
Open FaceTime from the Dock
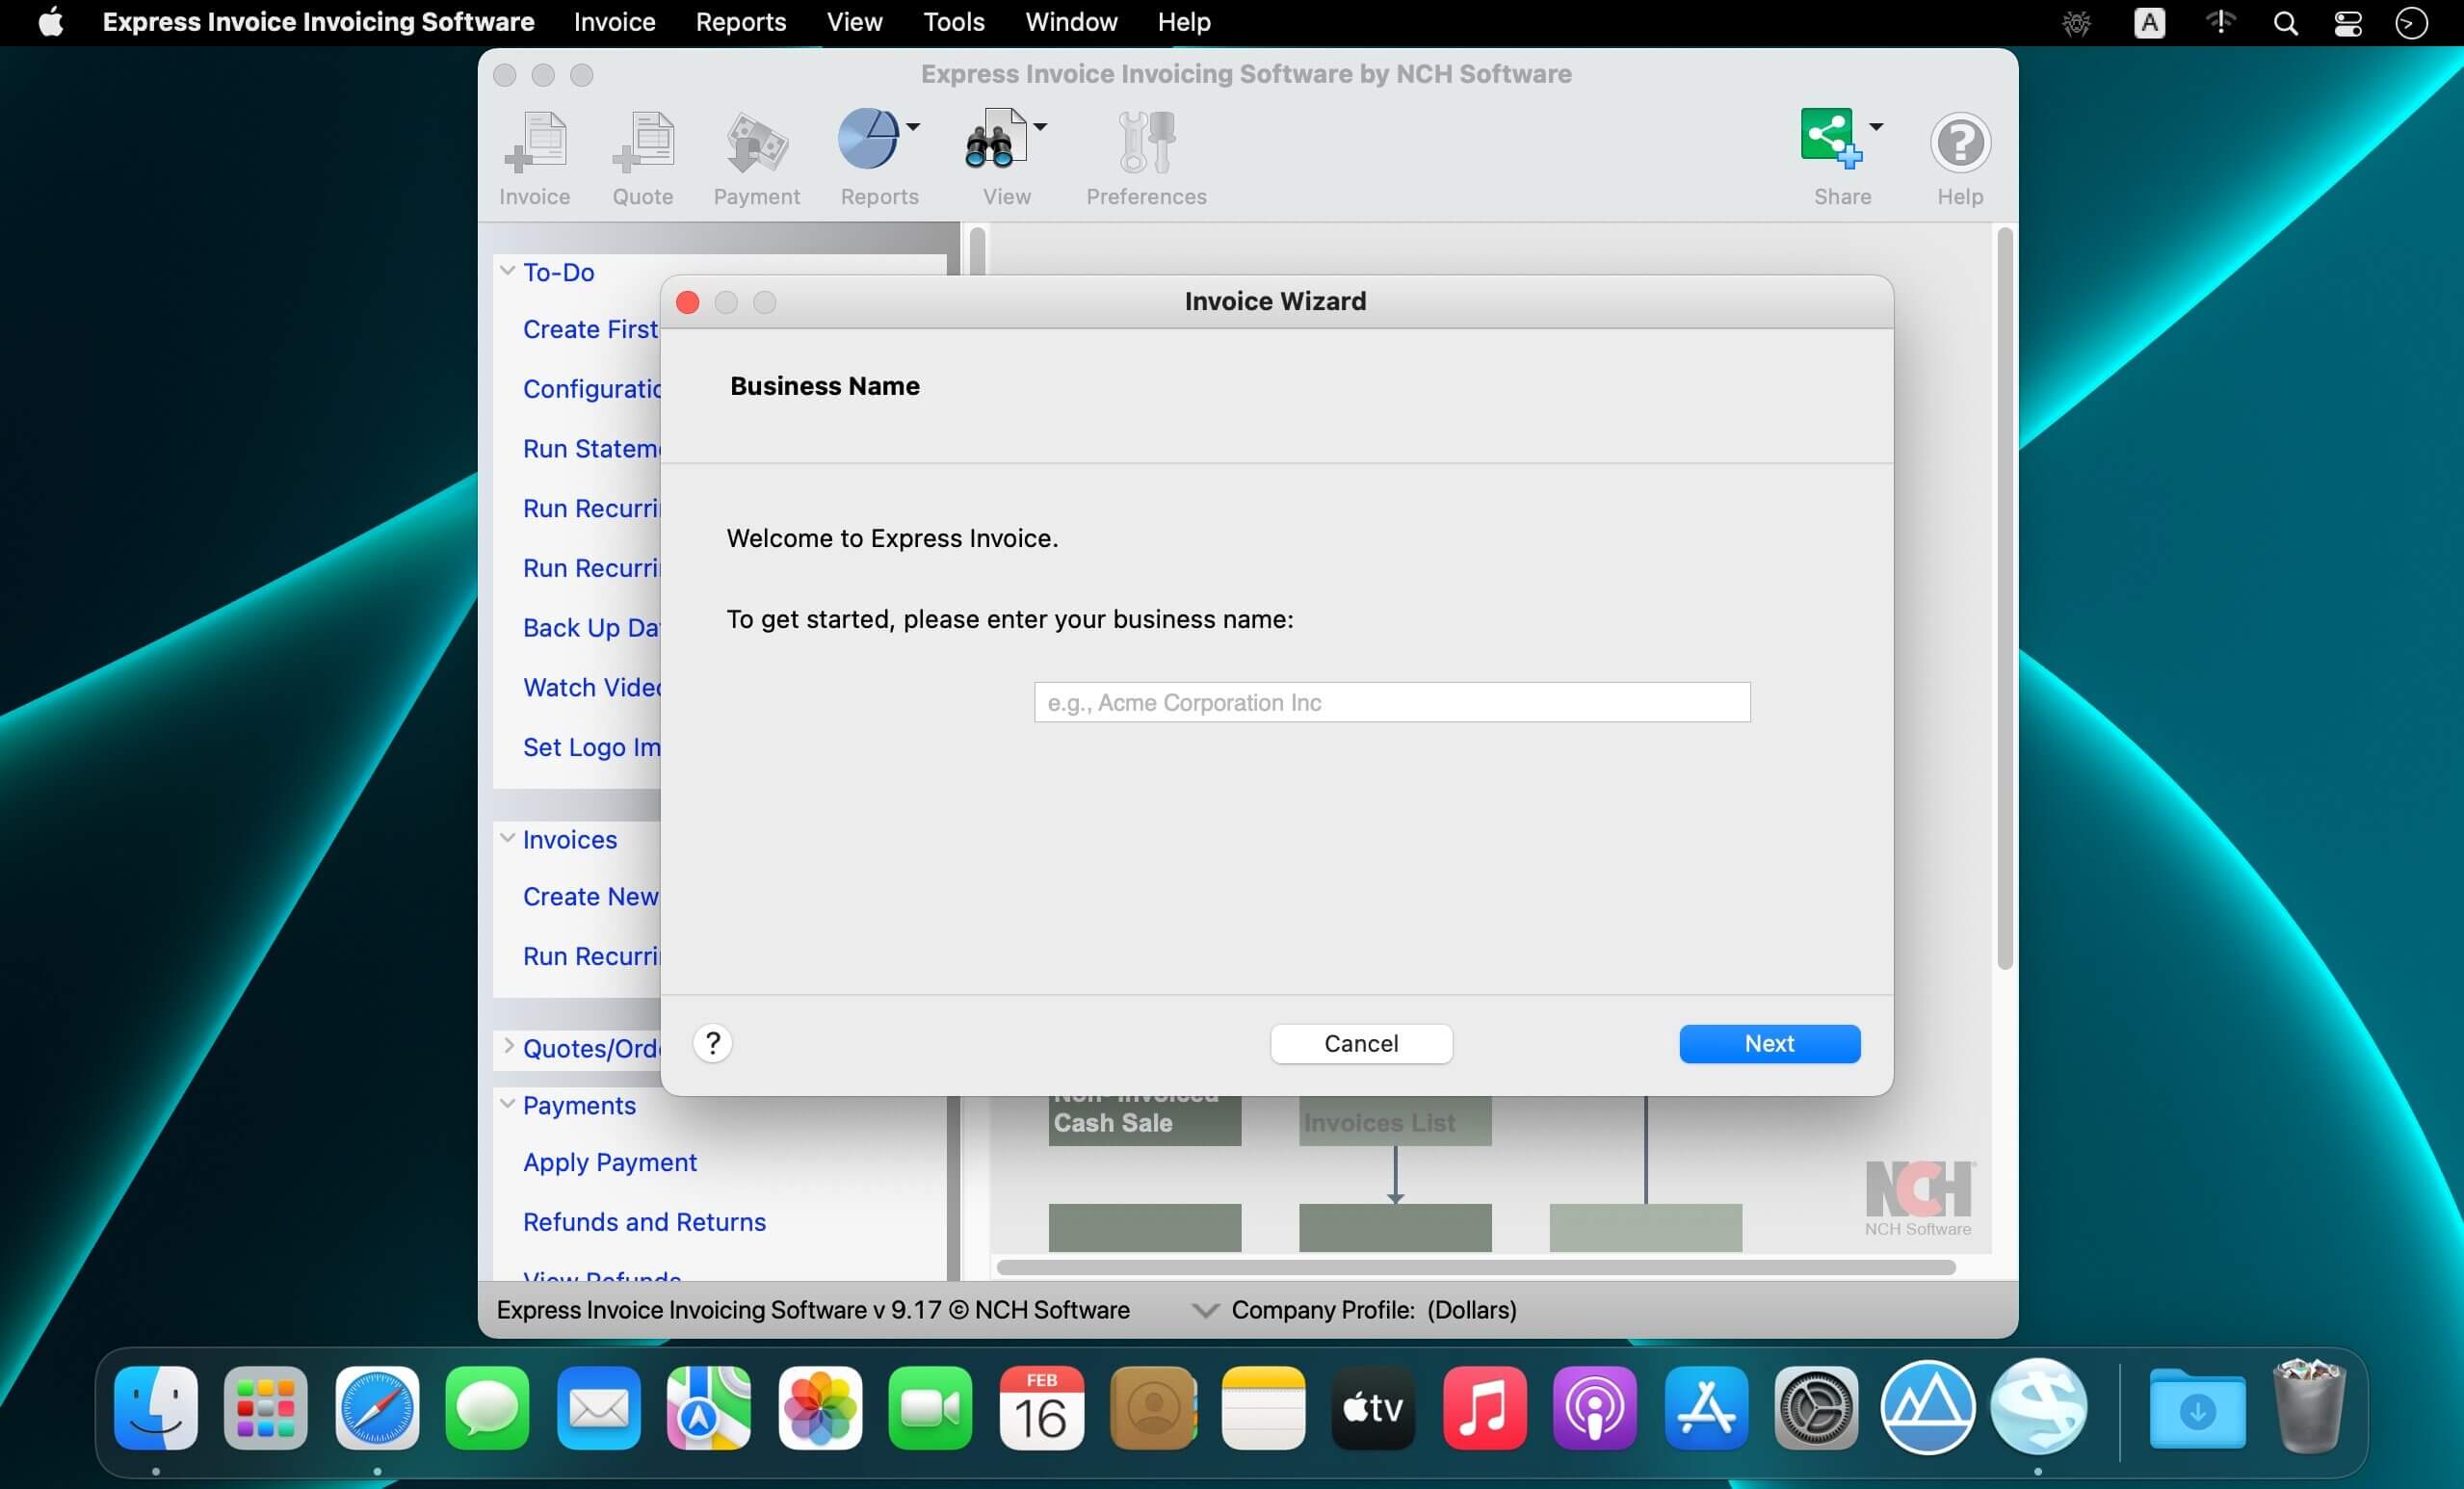pos(930,1407)
